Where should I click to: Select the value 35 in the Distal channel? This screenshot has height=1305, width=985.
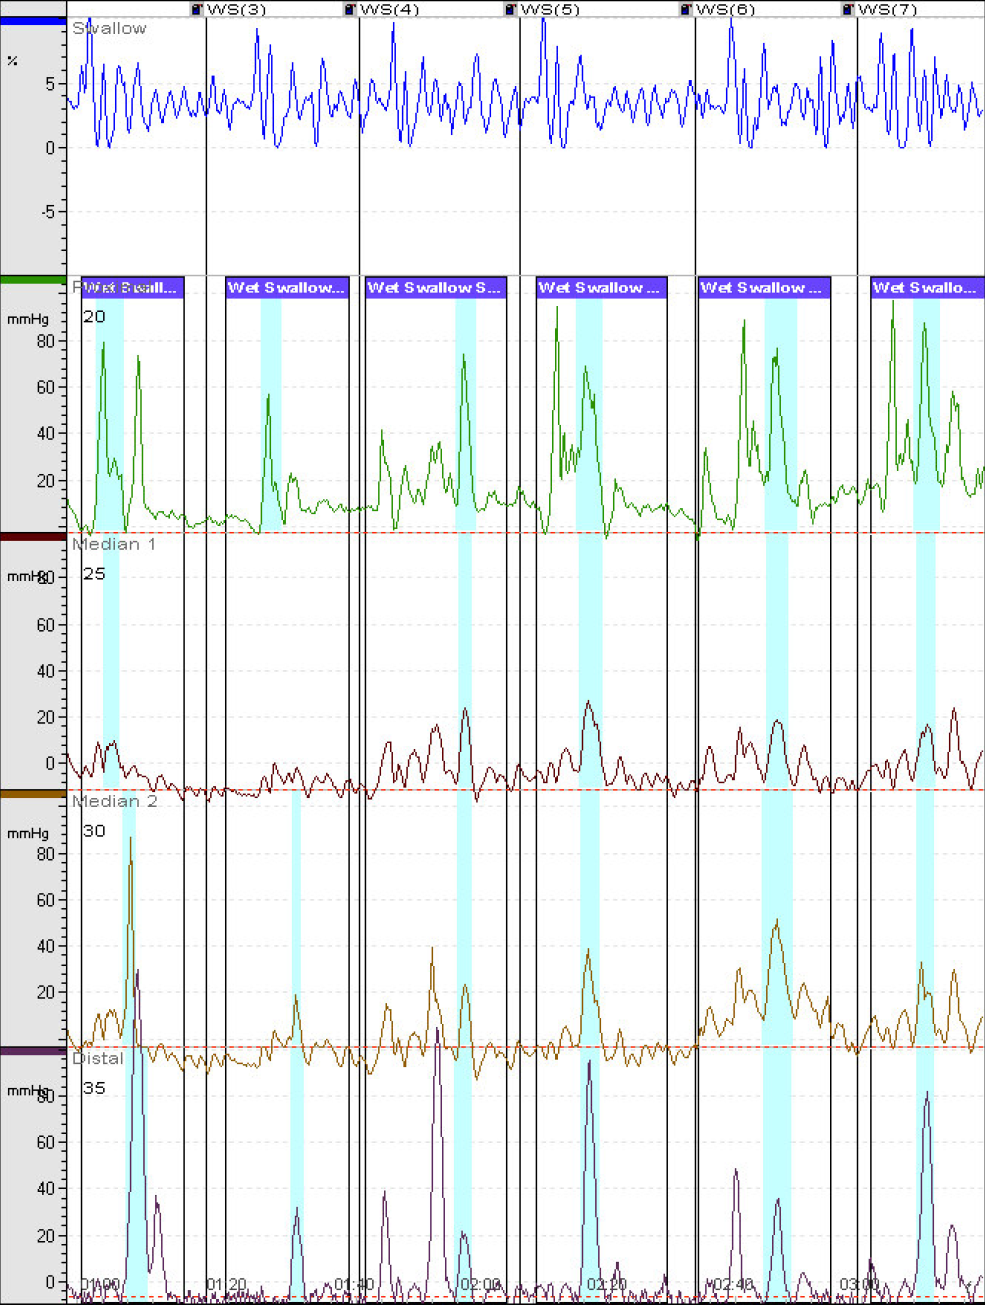(x=94, y=1088)
